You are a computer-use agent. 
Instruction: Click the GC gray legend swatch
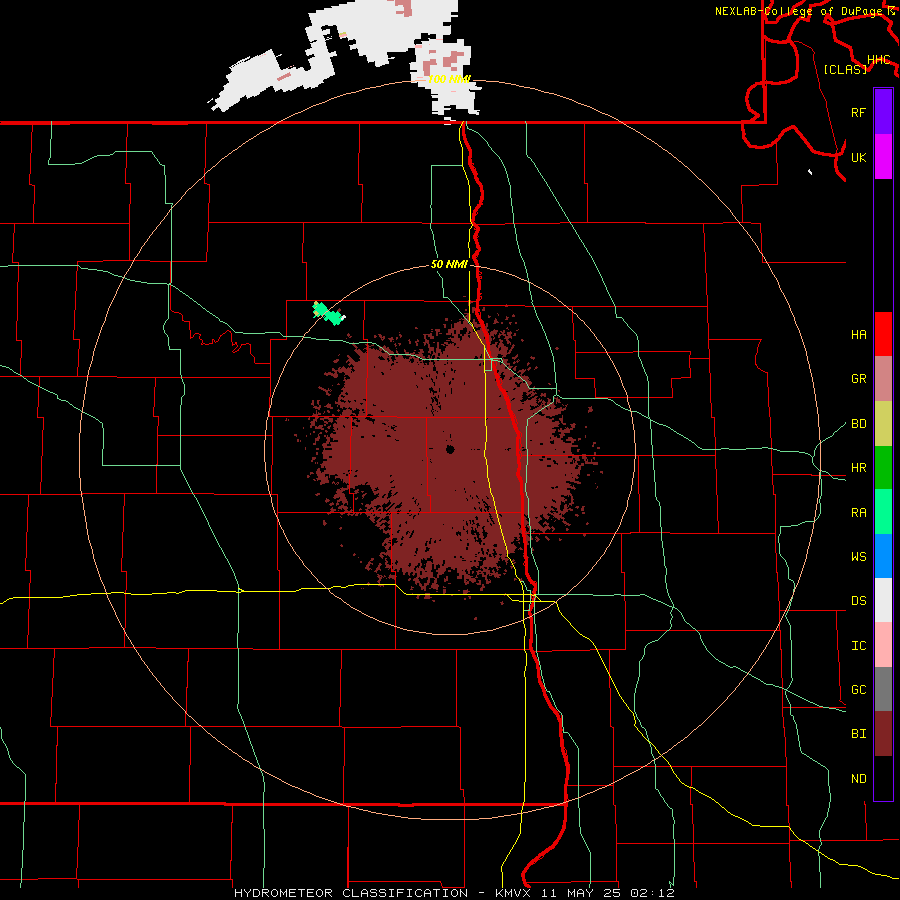[883, 689]
